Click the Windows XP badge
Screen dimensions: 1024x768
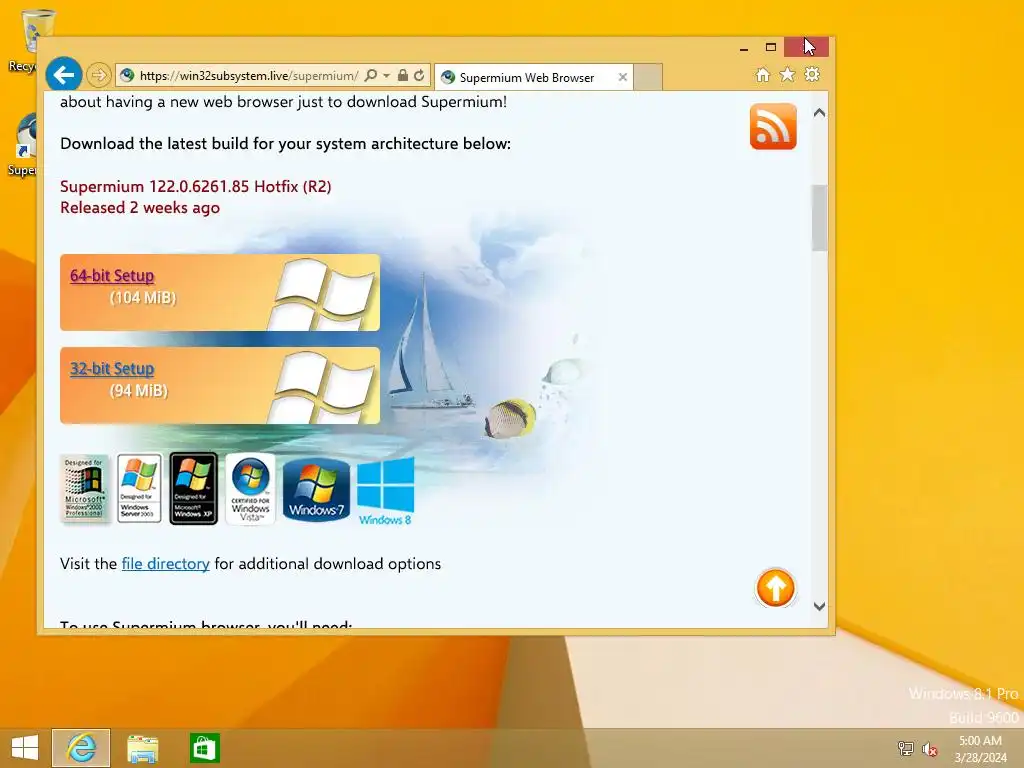tap(193, 488)
